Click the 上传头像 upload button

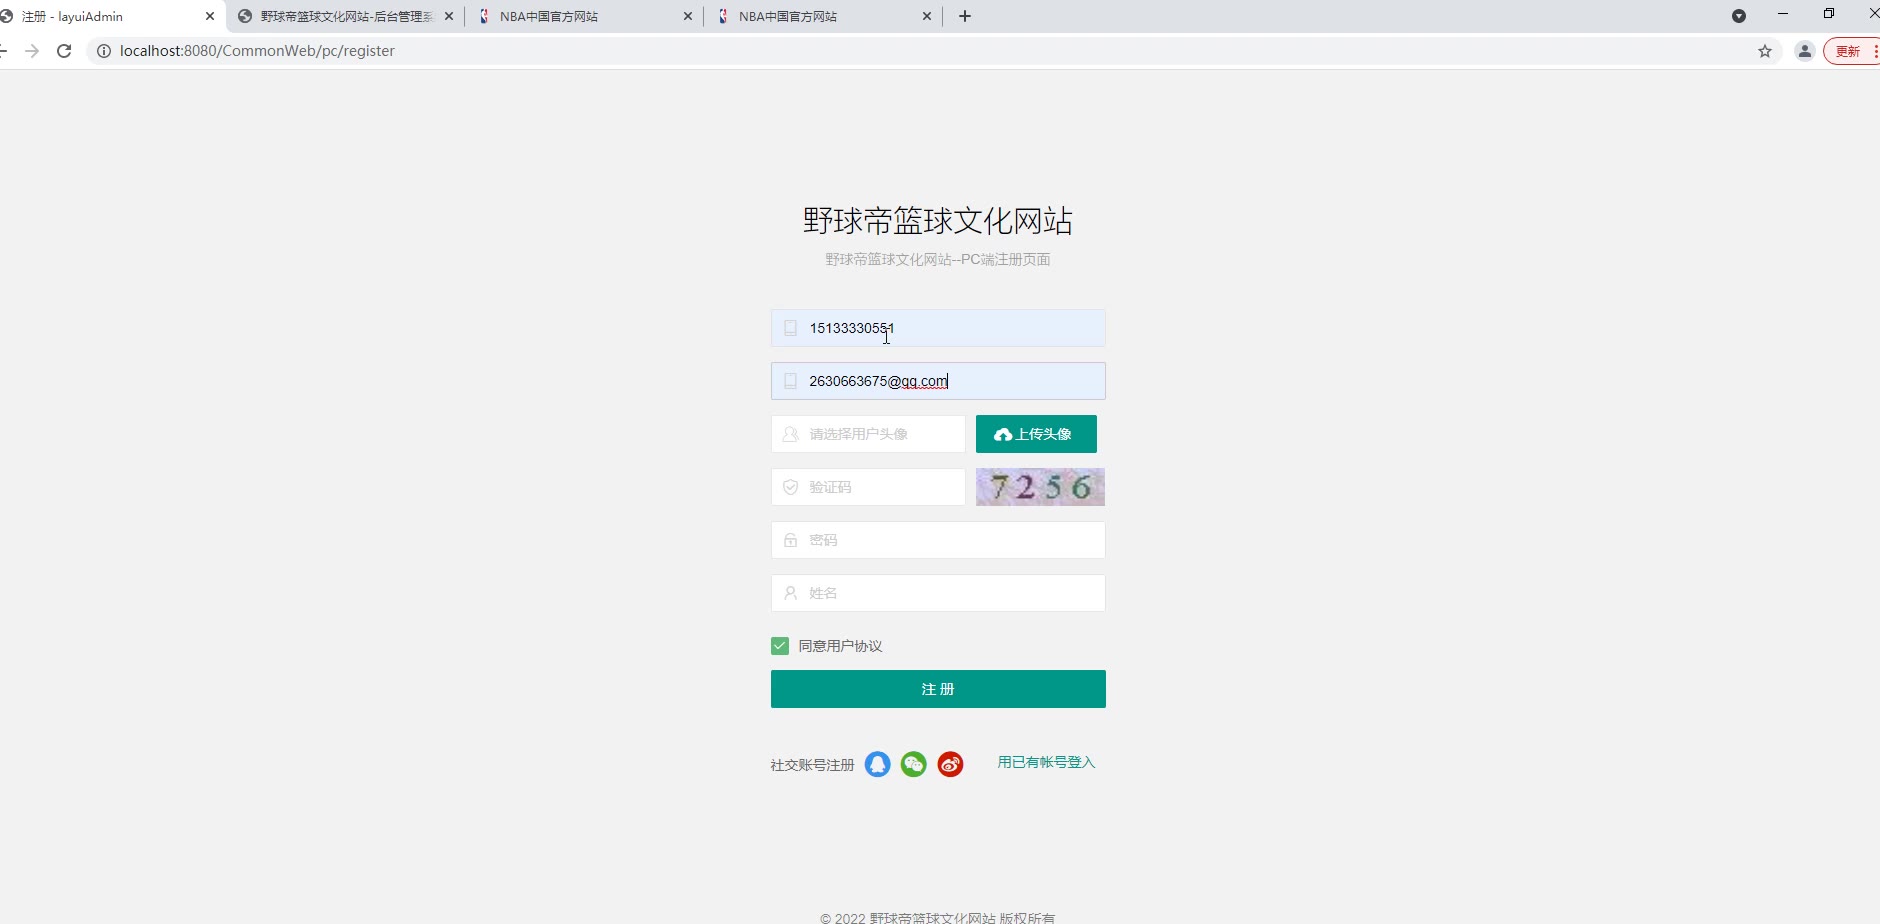(1036, 434)
